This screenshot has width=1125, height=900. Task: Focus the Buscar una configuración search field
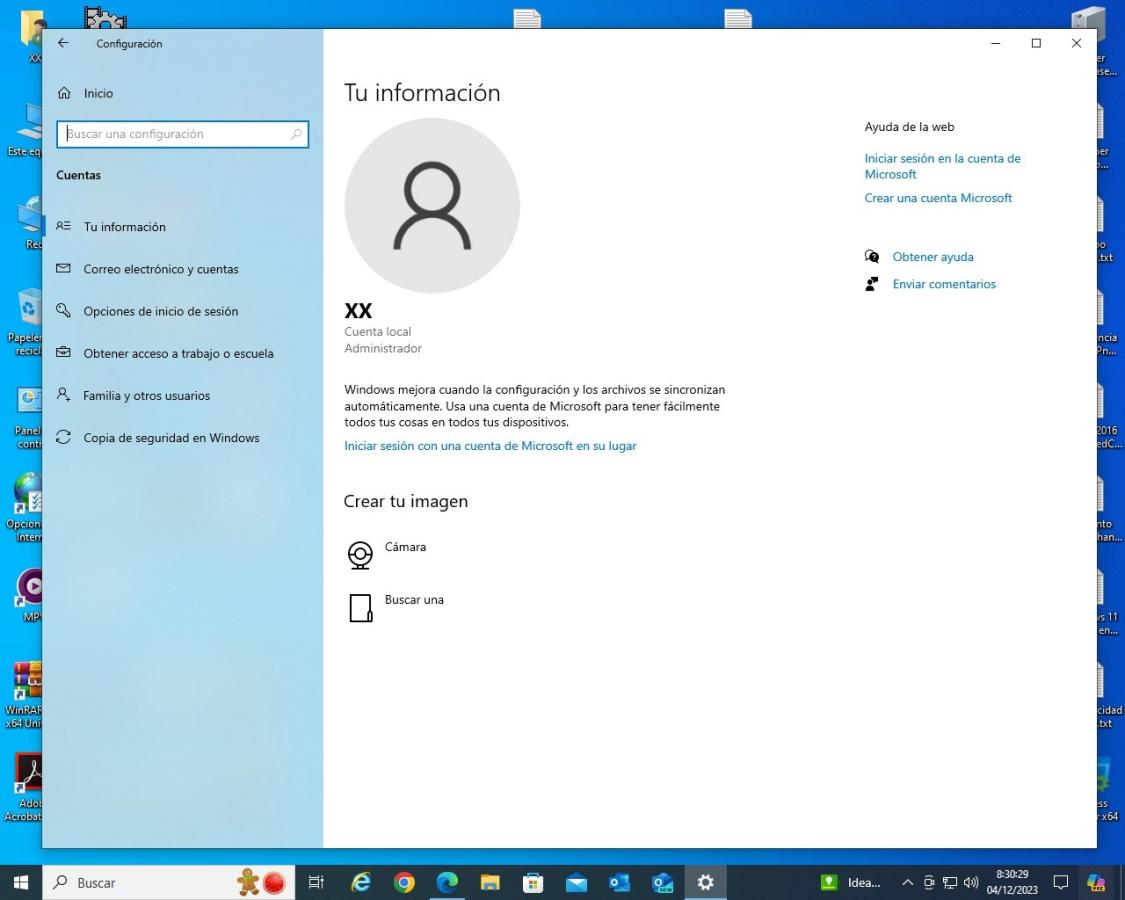tap(175, 134)
